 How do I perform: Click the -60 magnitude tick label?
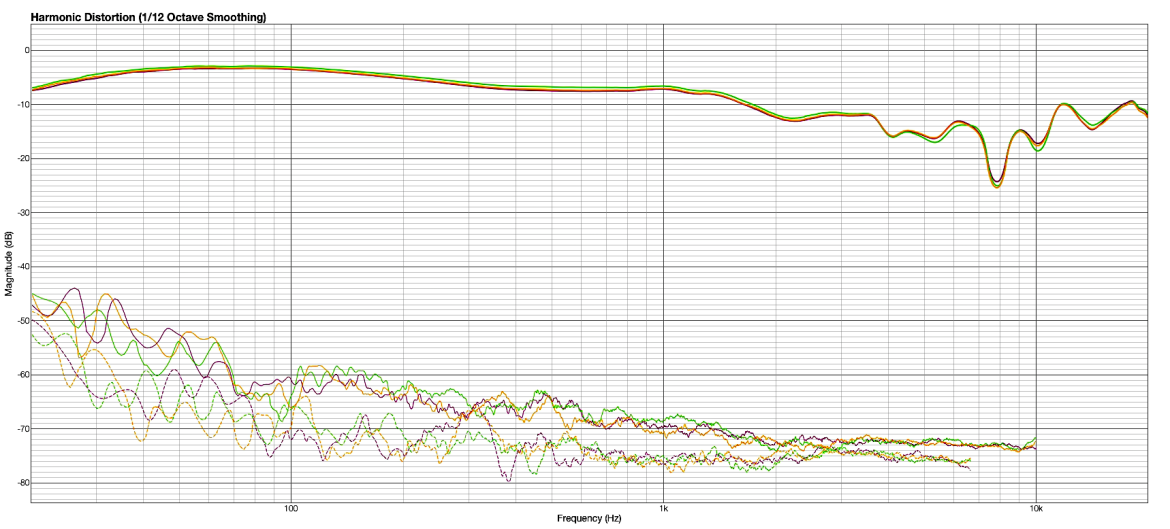(x=24, y=375)
